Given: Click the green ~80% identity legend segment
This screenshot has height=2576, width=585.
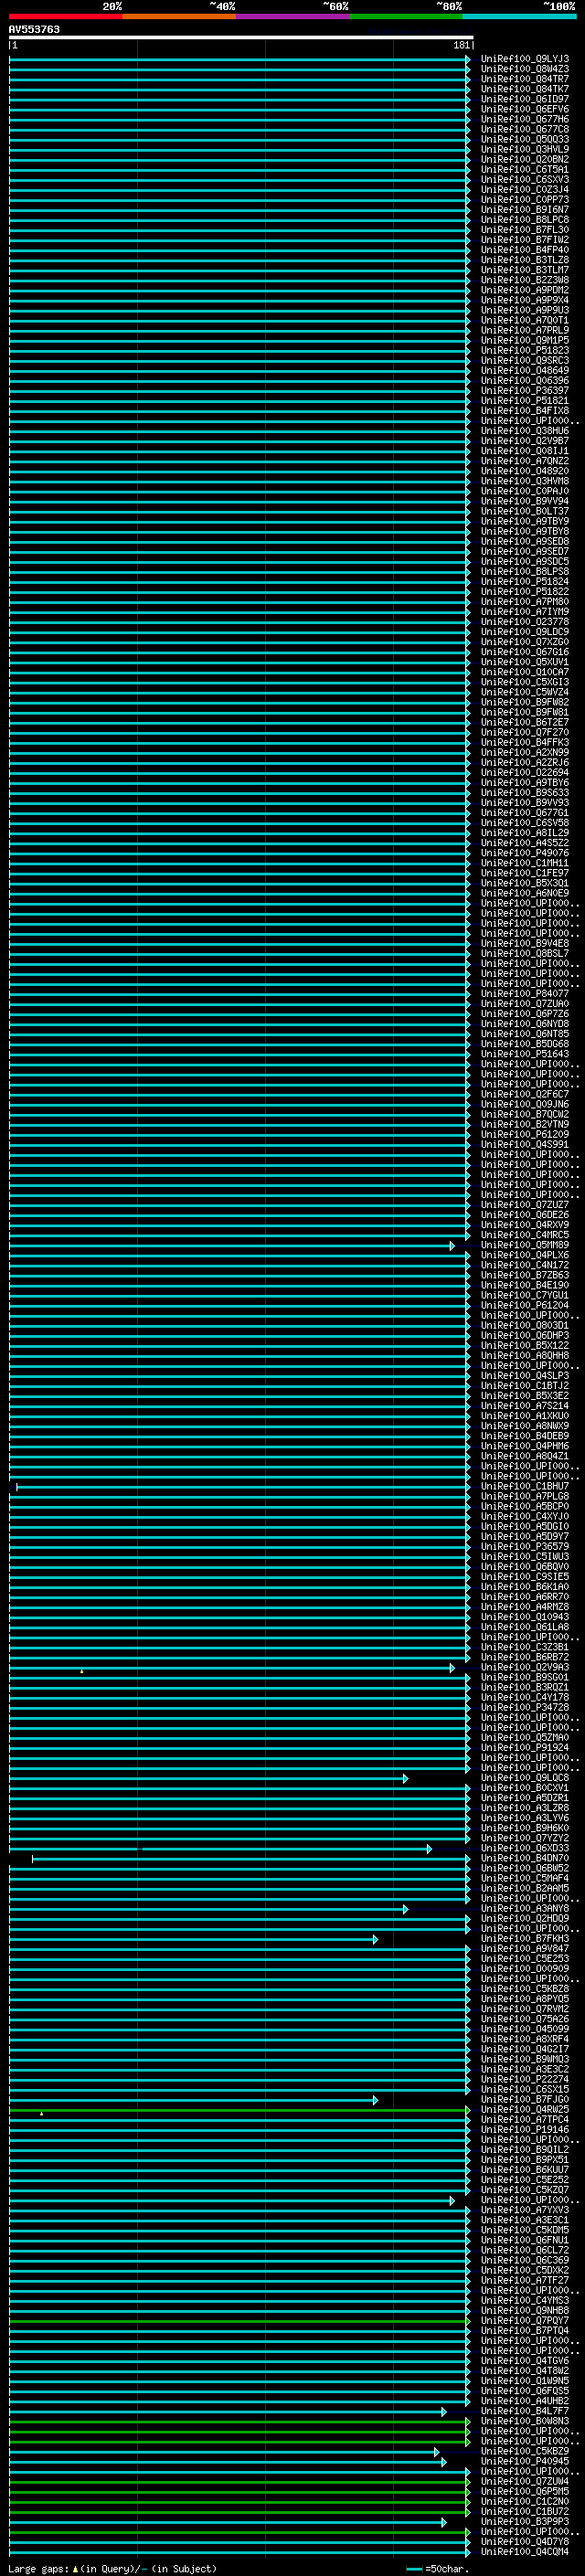Looking at the screenshot, I should [406, 16].
